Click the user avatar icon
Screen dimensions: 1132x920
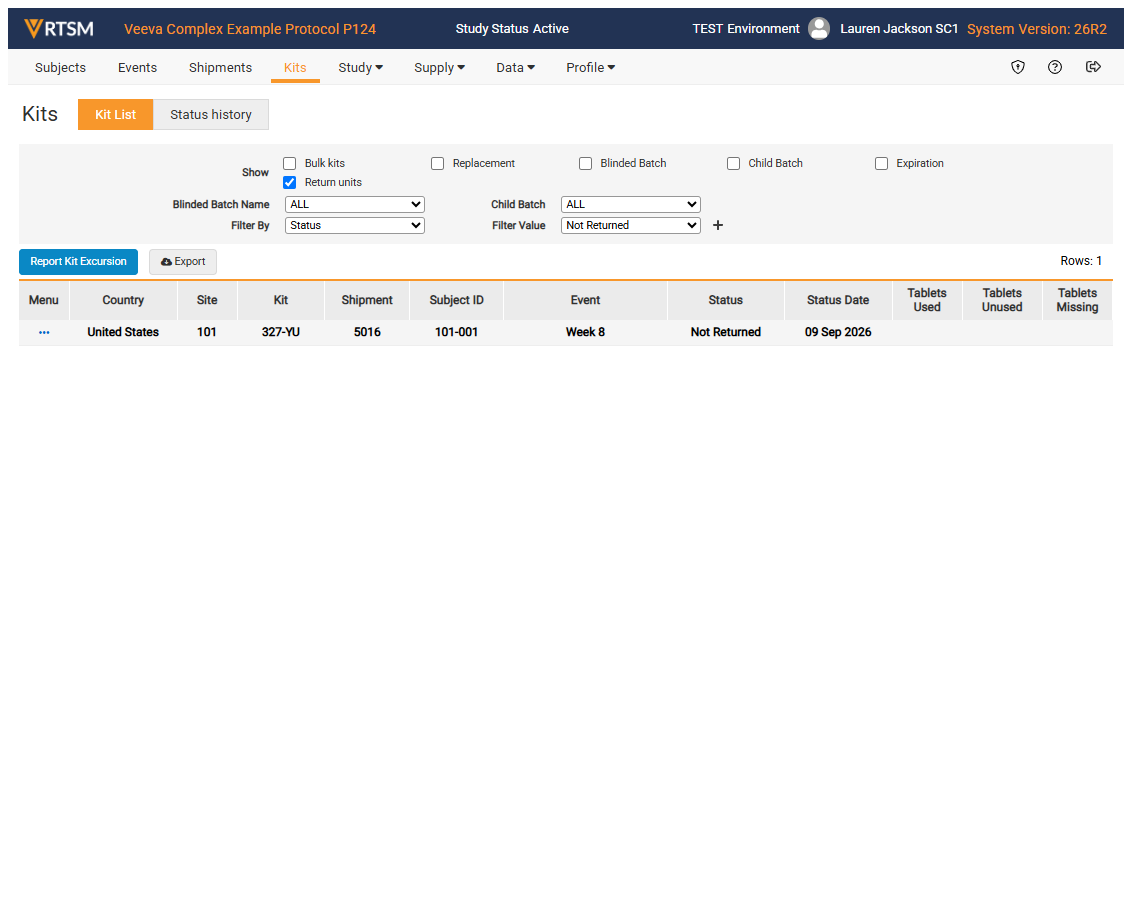819,29
